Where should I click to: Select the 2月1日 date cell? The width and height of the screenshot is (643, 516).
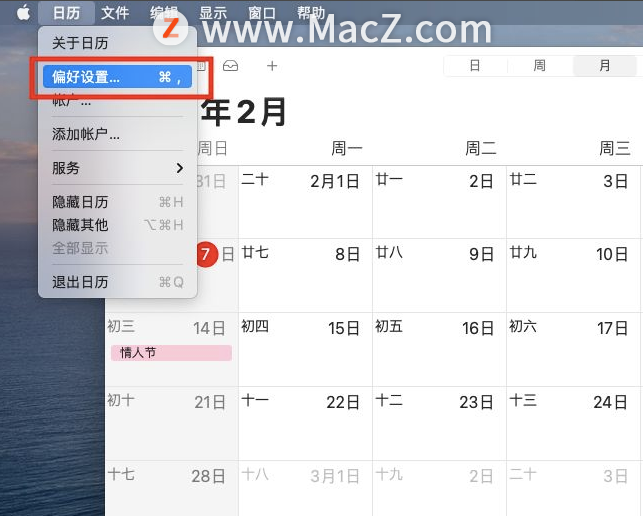coord(305,202)
